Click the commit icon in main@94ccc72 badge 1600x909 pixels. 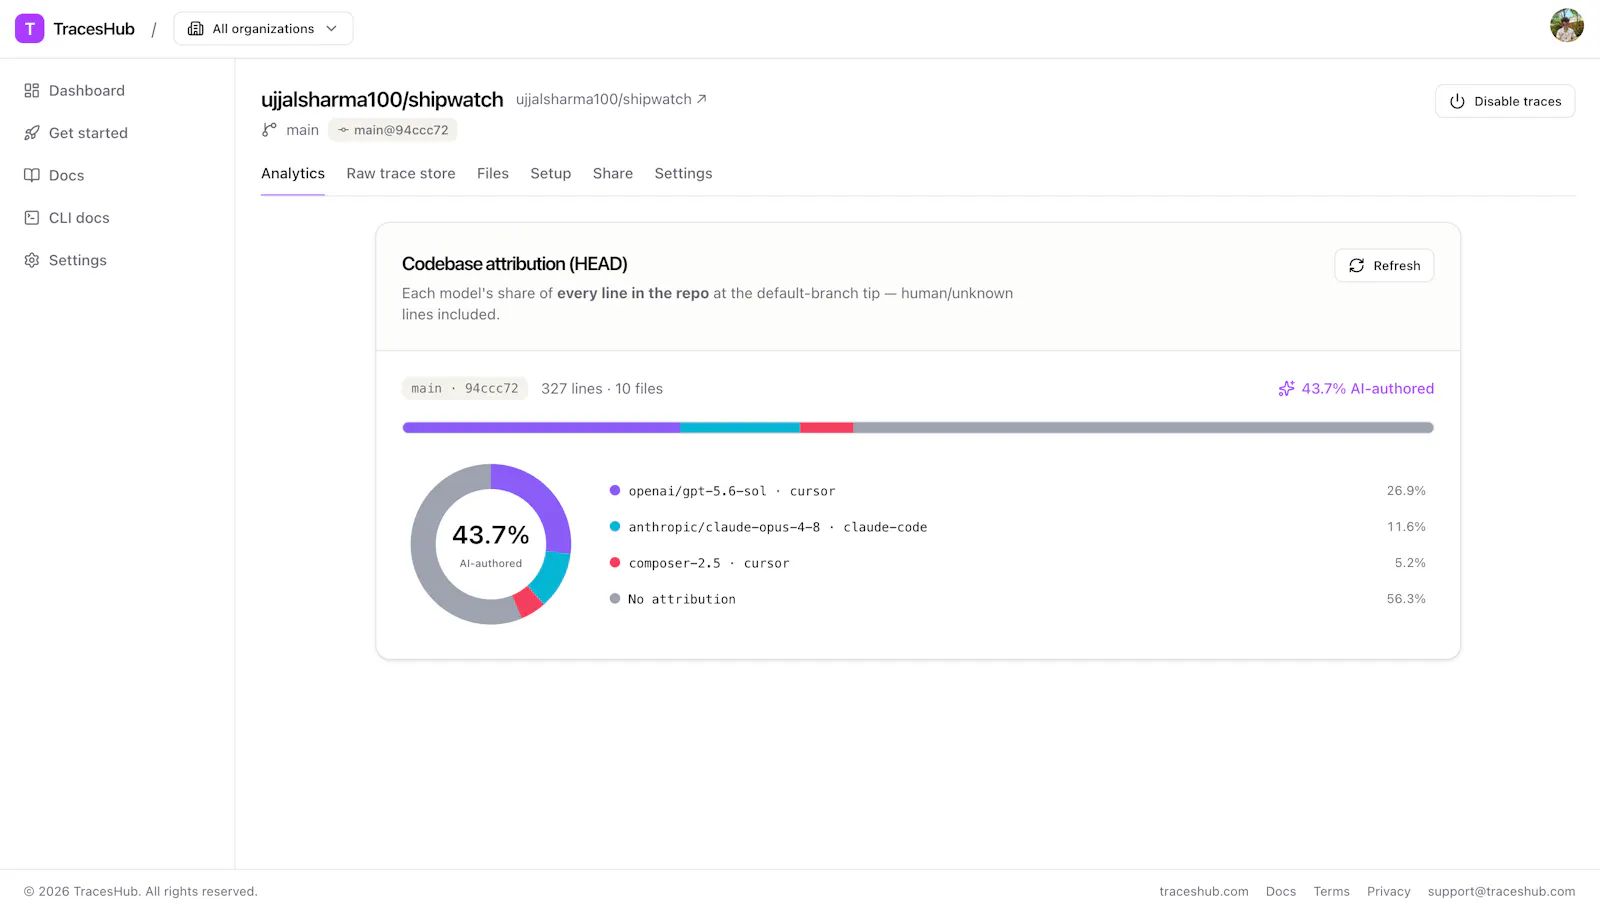(343, 130)
